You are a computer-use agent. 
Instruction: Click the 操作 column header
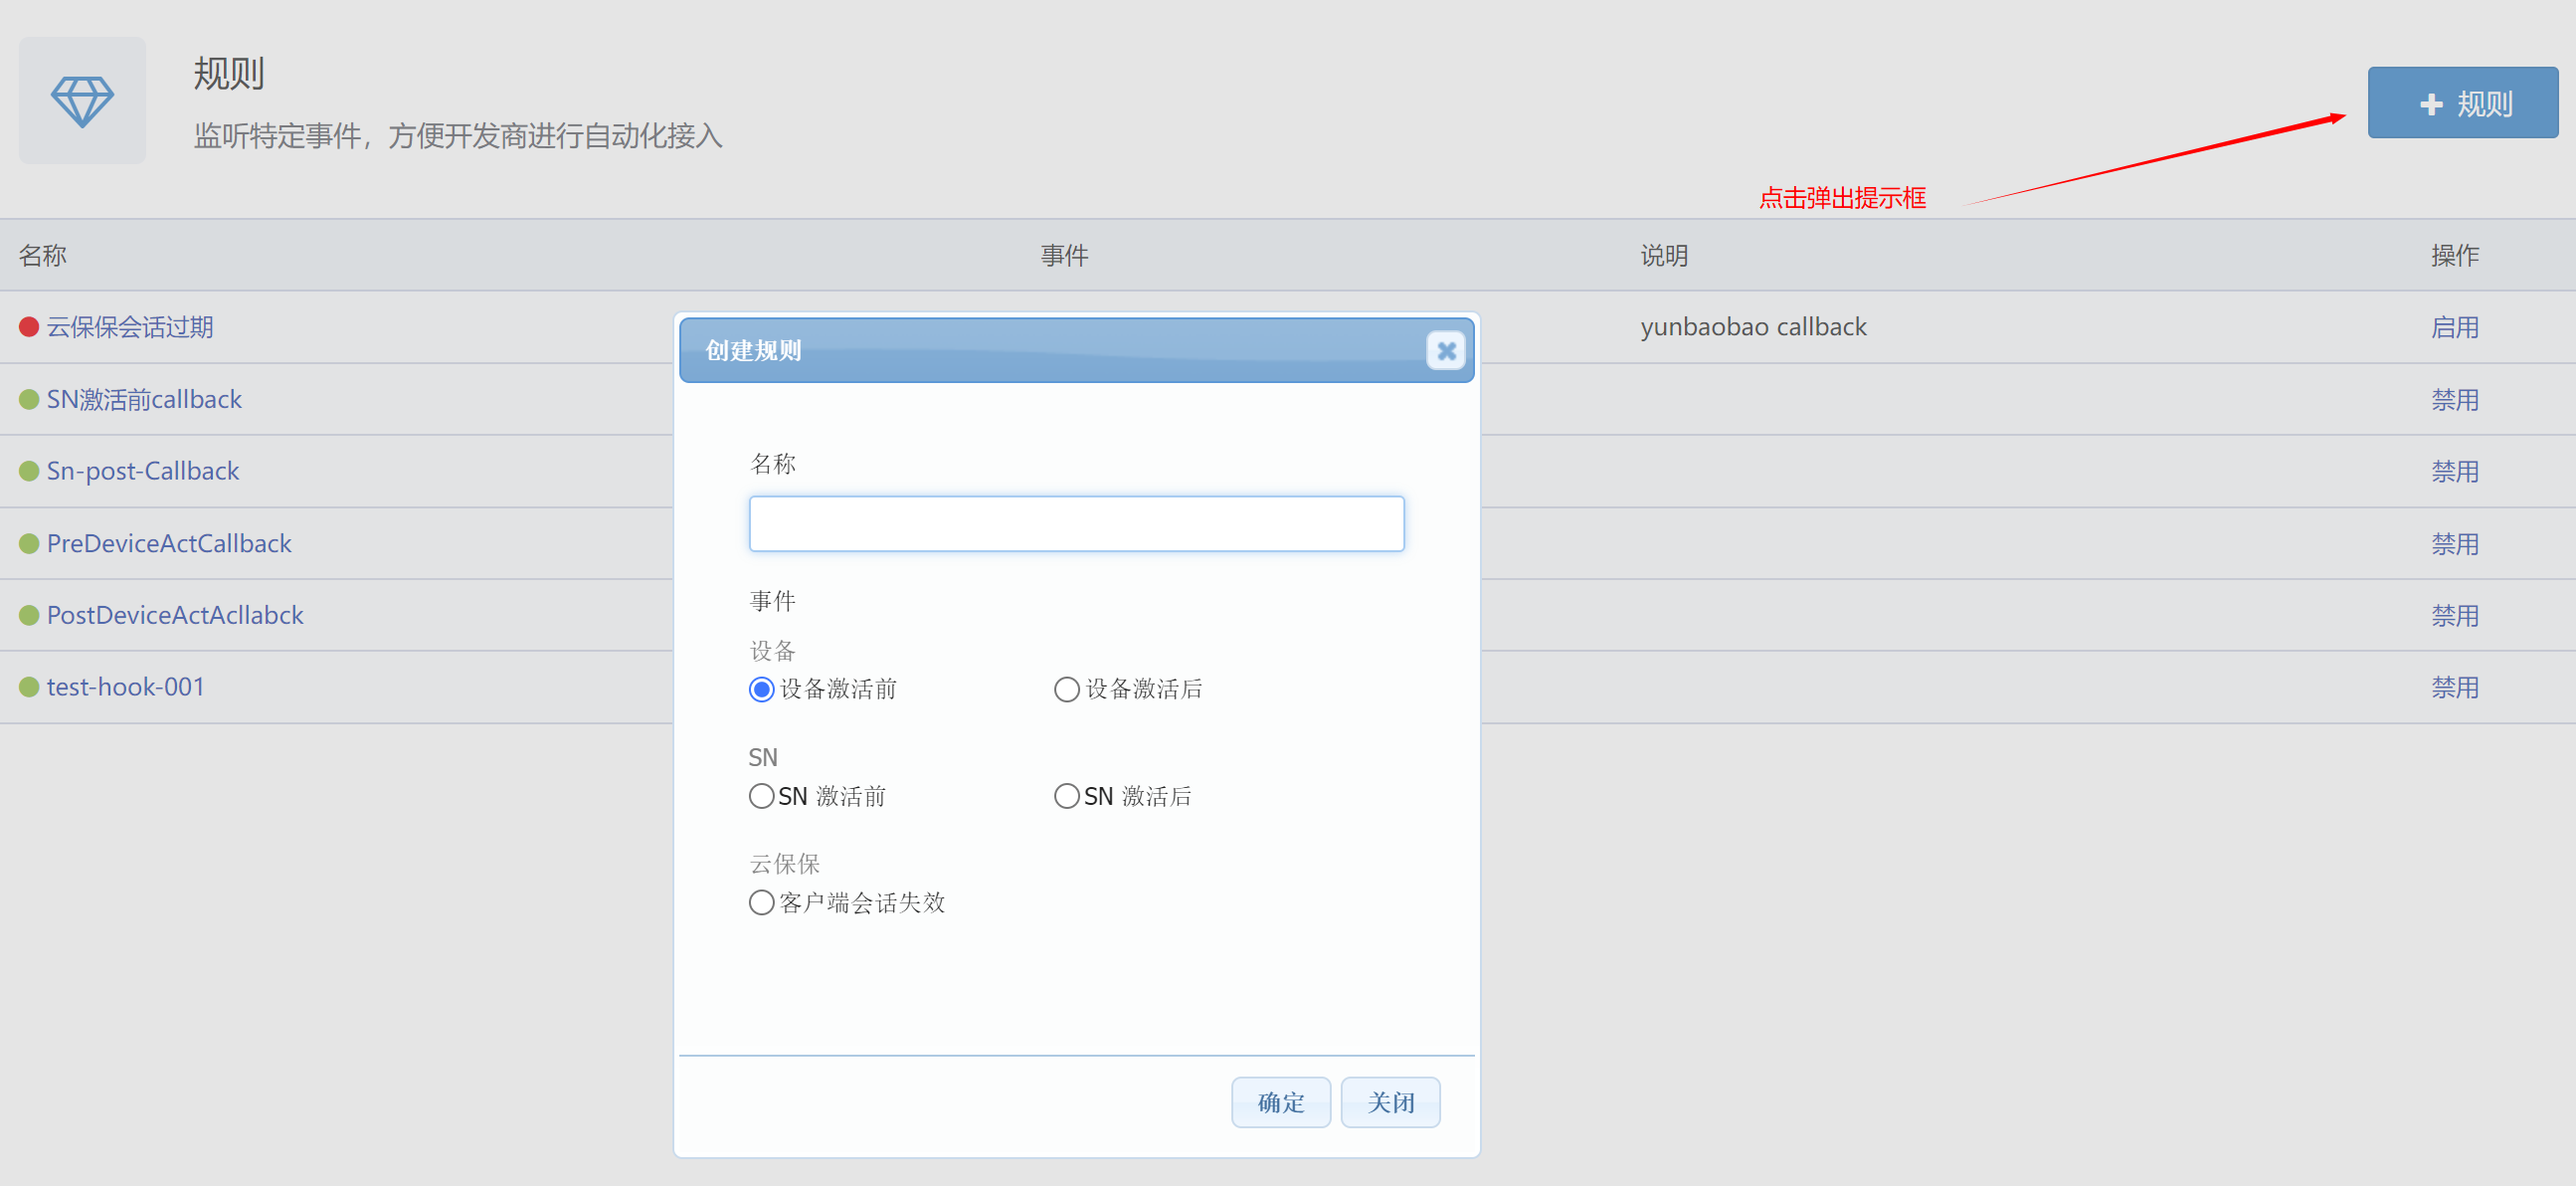(2455, 255)
